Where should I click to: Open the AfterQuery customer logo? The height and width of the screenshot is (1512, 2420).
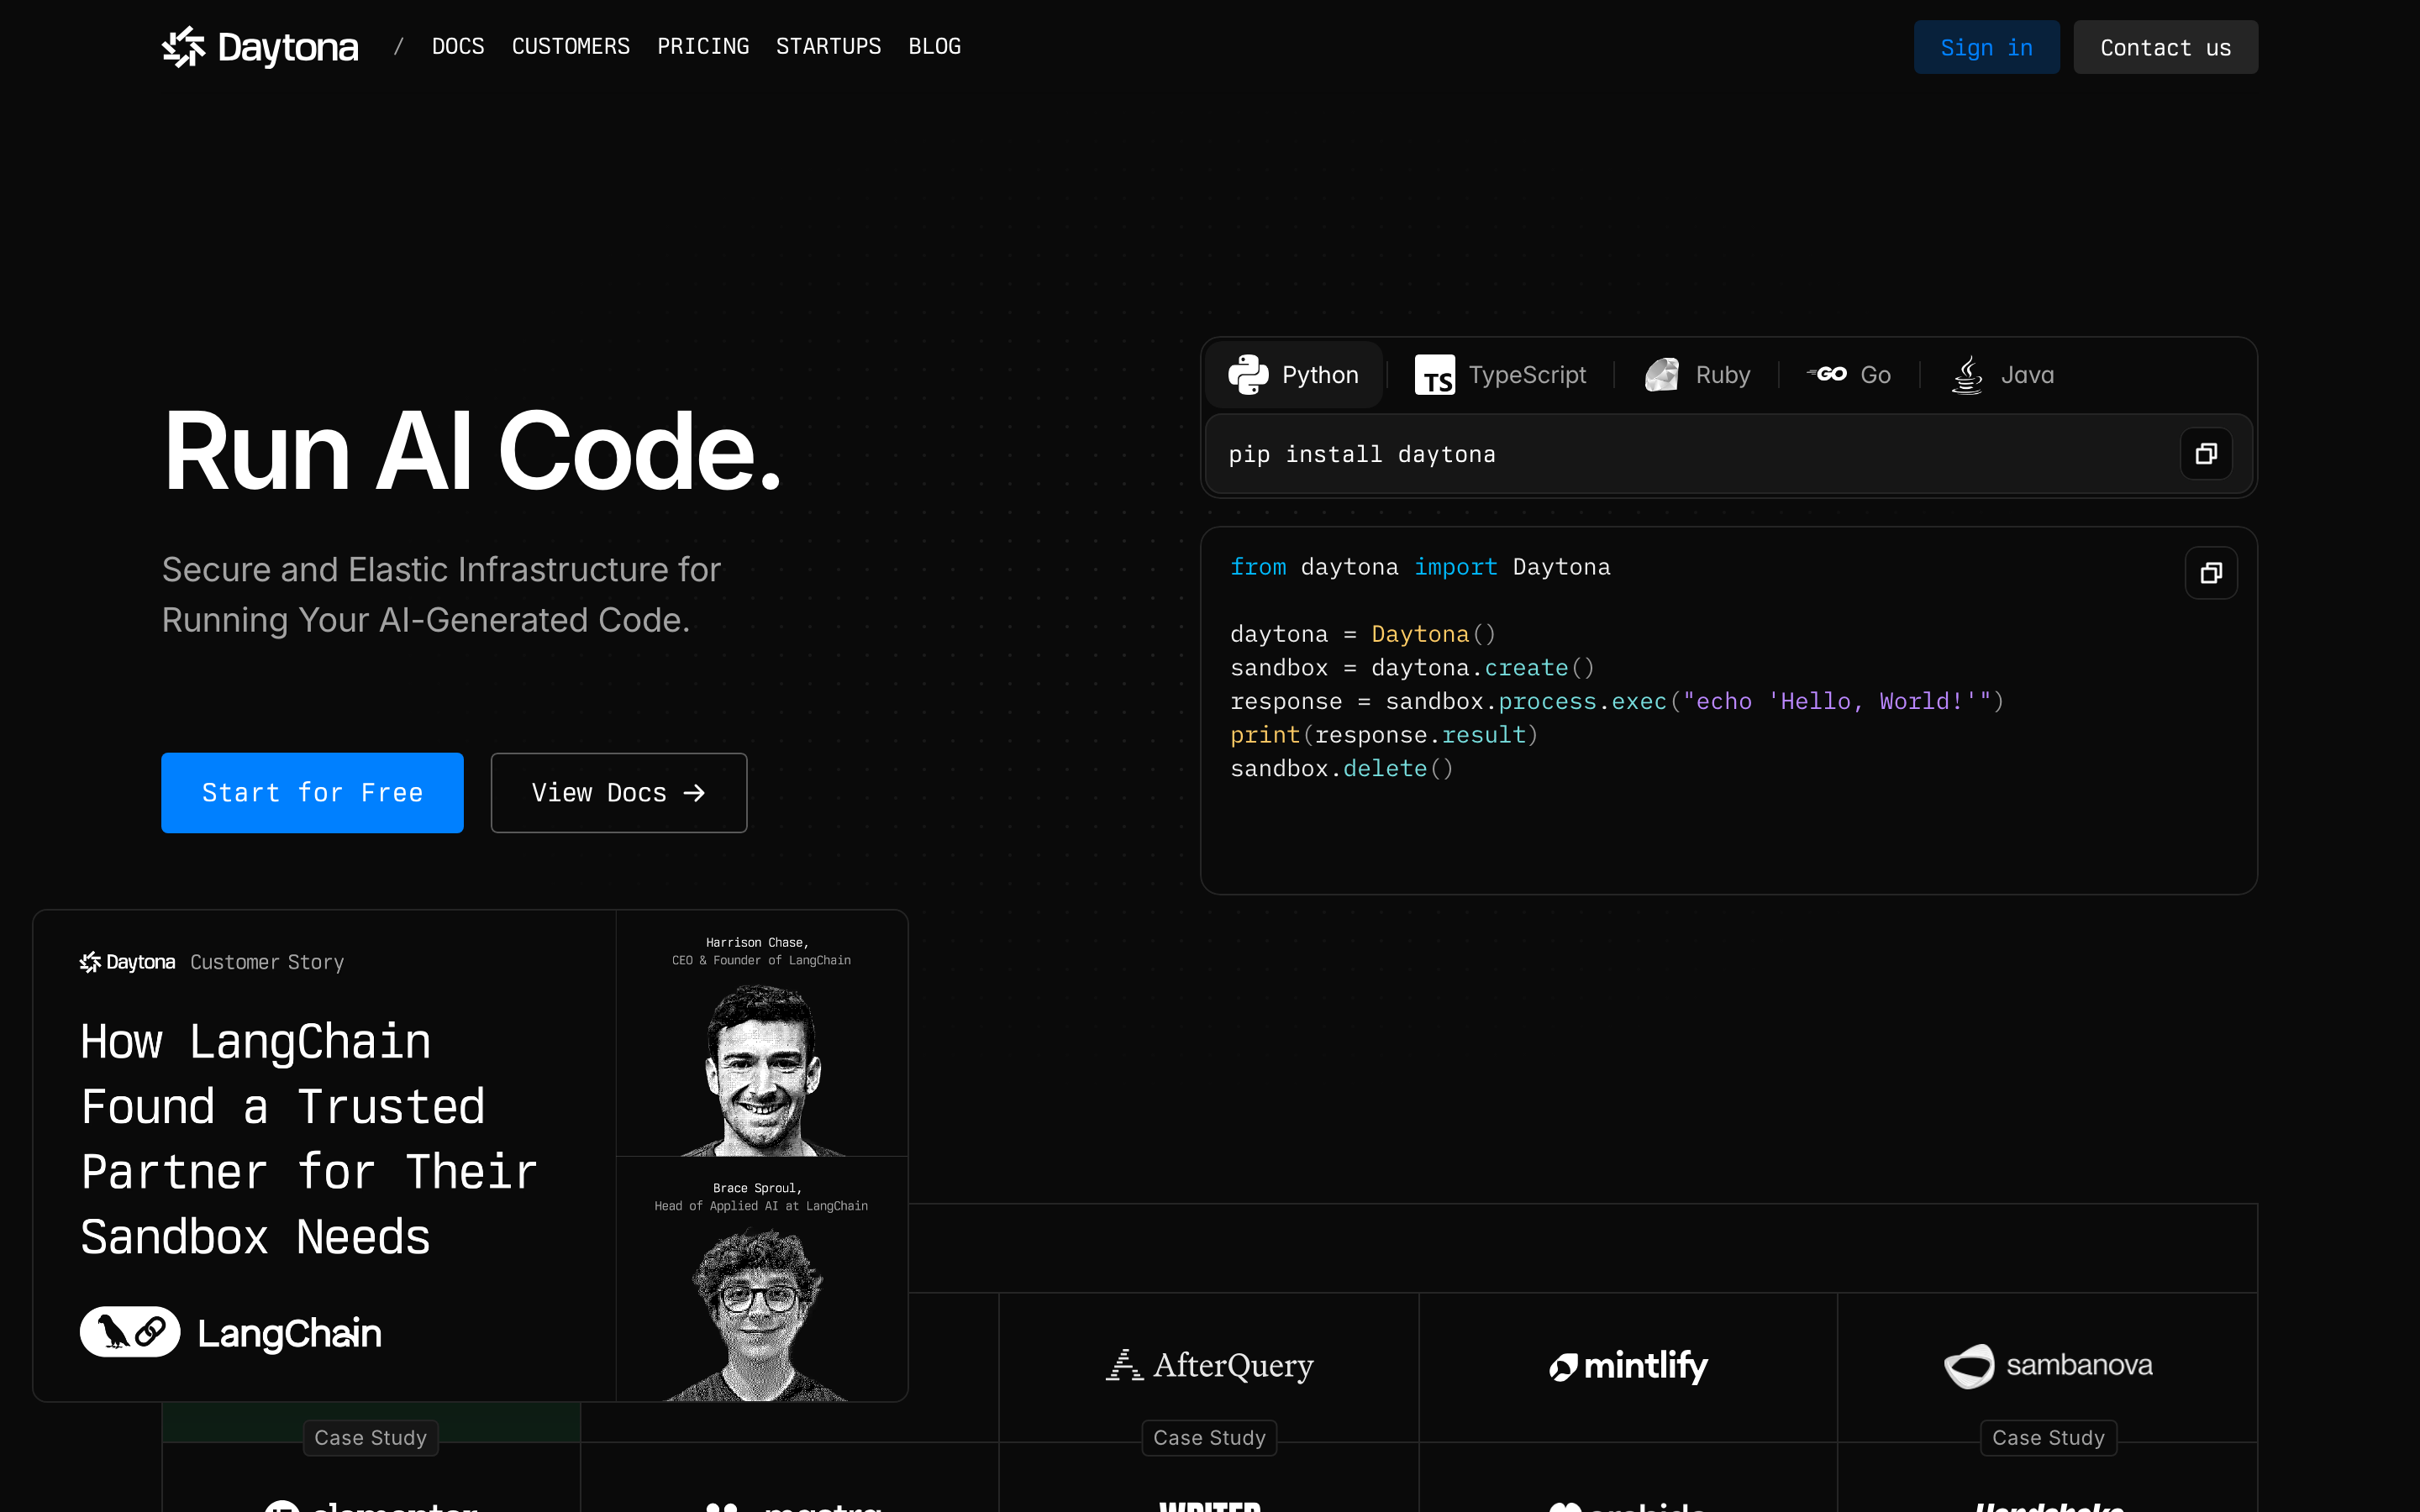(1209, 1365)
